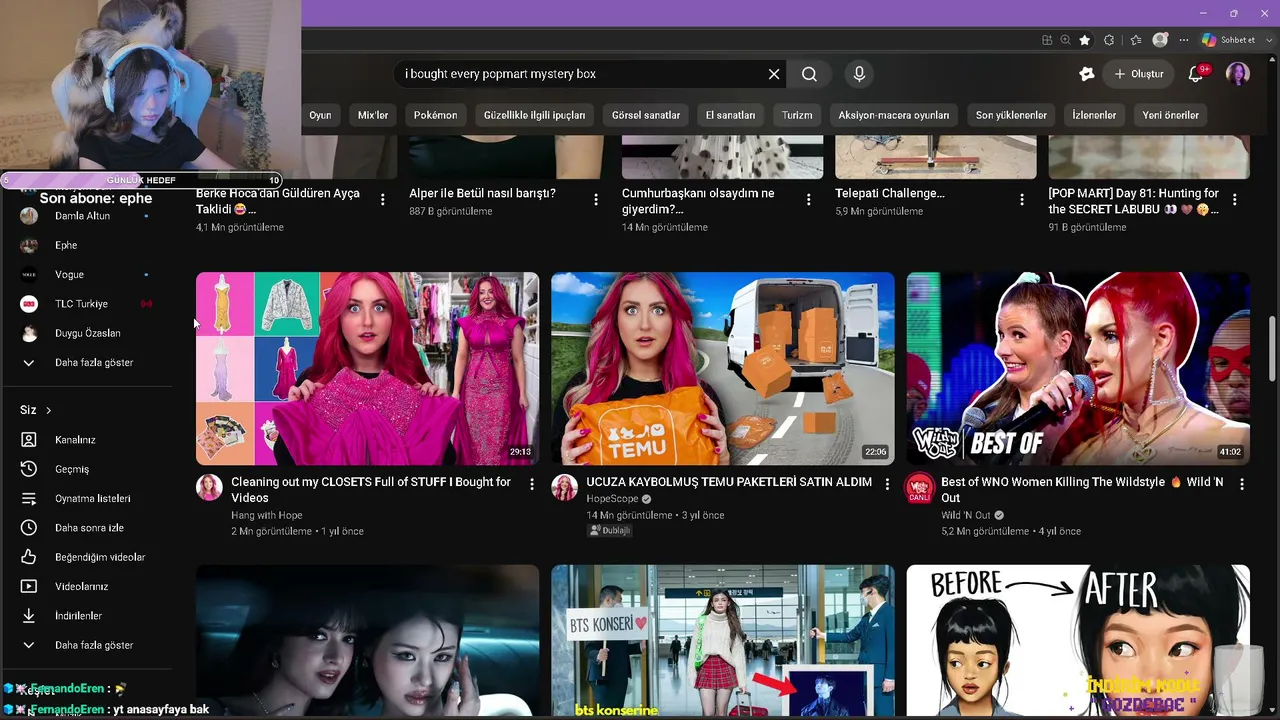1280x720 pixels.
Task: Open the Before After drawing thumbnail
Action: tap(1078, 641)
